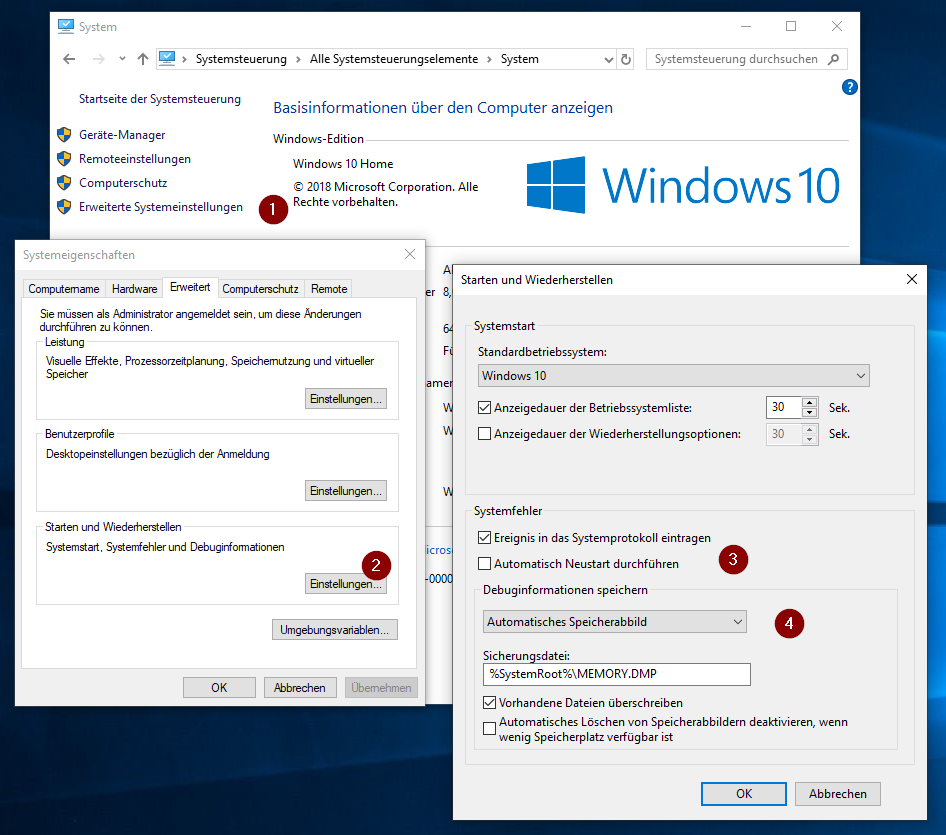
Task: Open Starten und Wiederherstellen Einstellungen button
Action: [346, 584]
